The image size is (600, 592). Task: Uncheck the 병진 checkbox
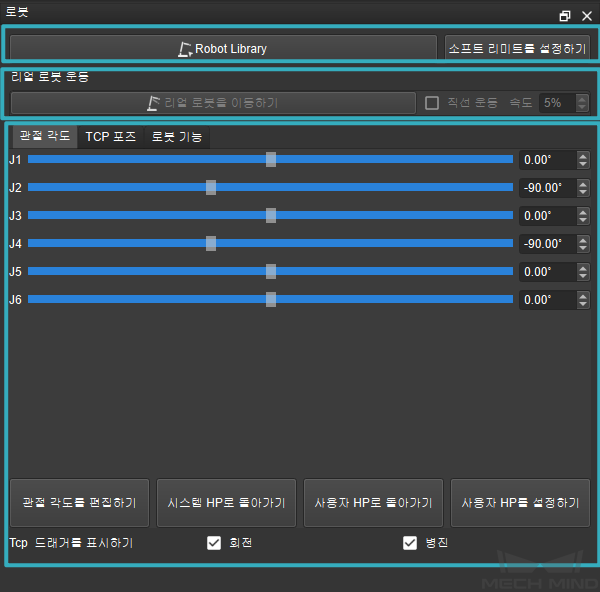pyautogui.click(x=410, y=543)
